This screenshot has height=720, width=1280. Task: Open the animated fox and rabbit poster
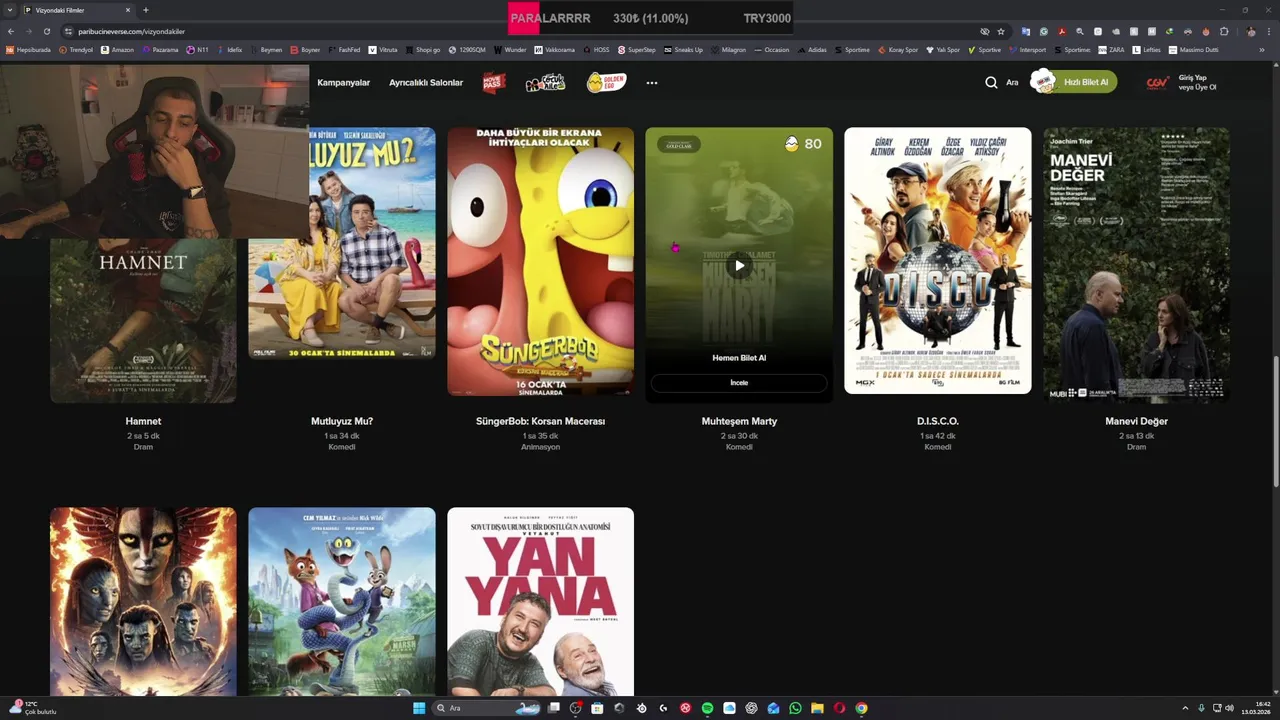342,601
